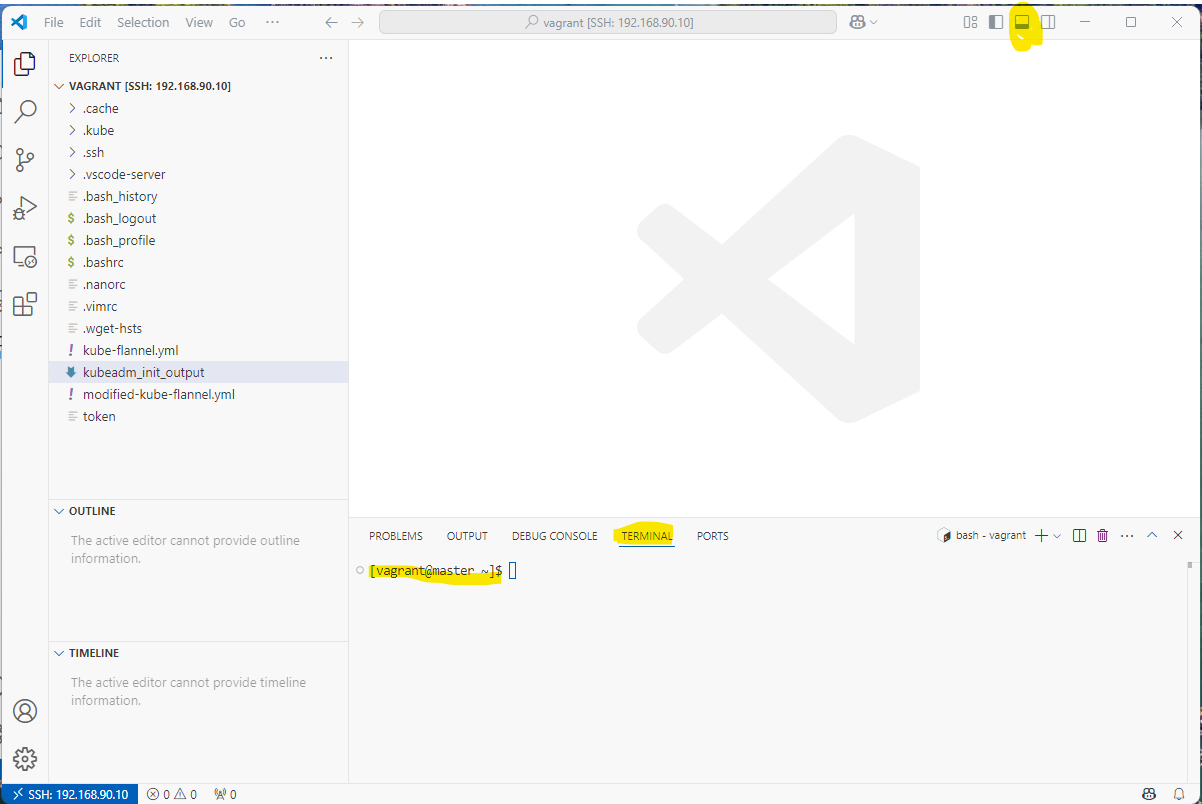Open errors and warnings in status bar

pos(172,794)
